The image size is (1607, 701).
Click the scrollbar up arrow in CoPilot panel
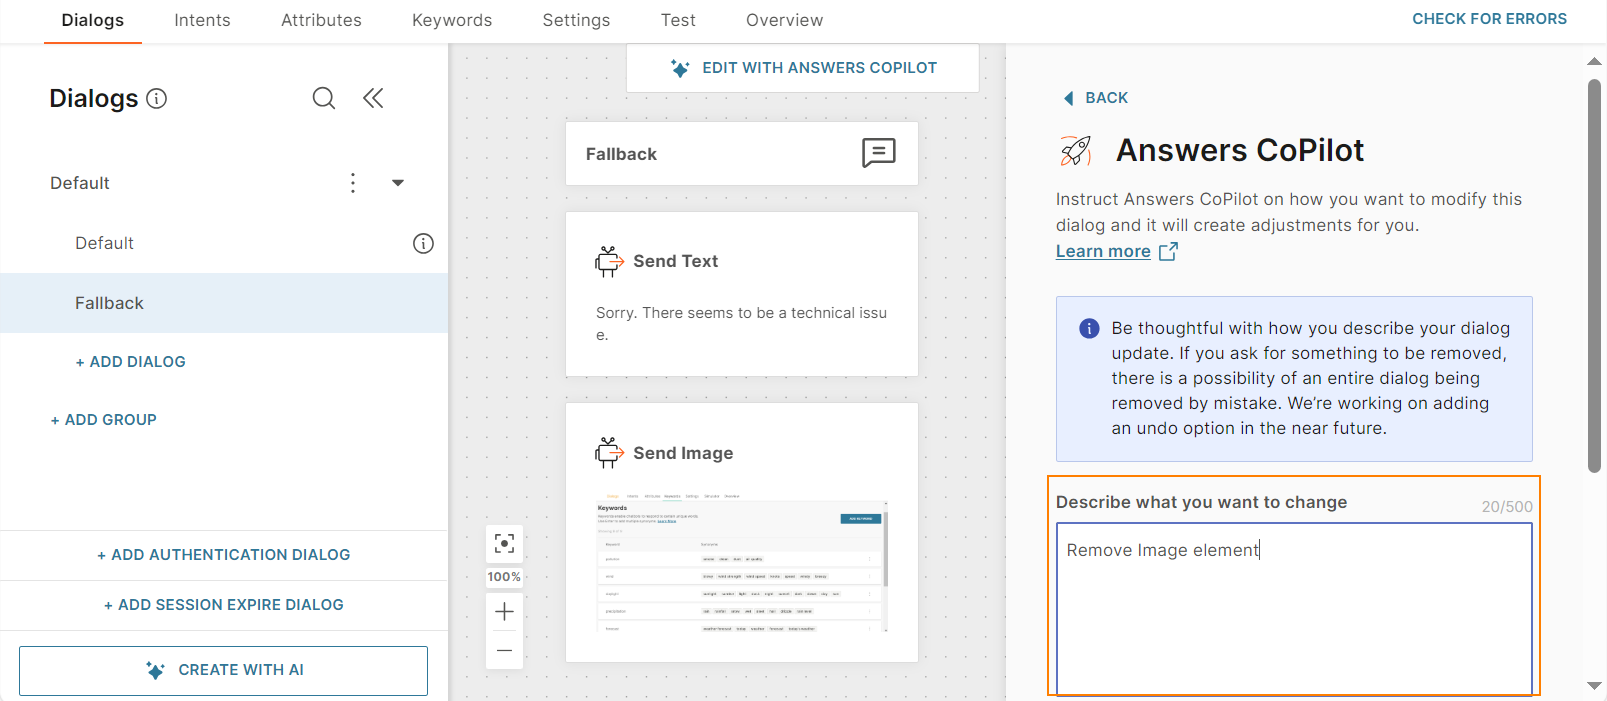pyautogui.click(x=1594, y=62)
